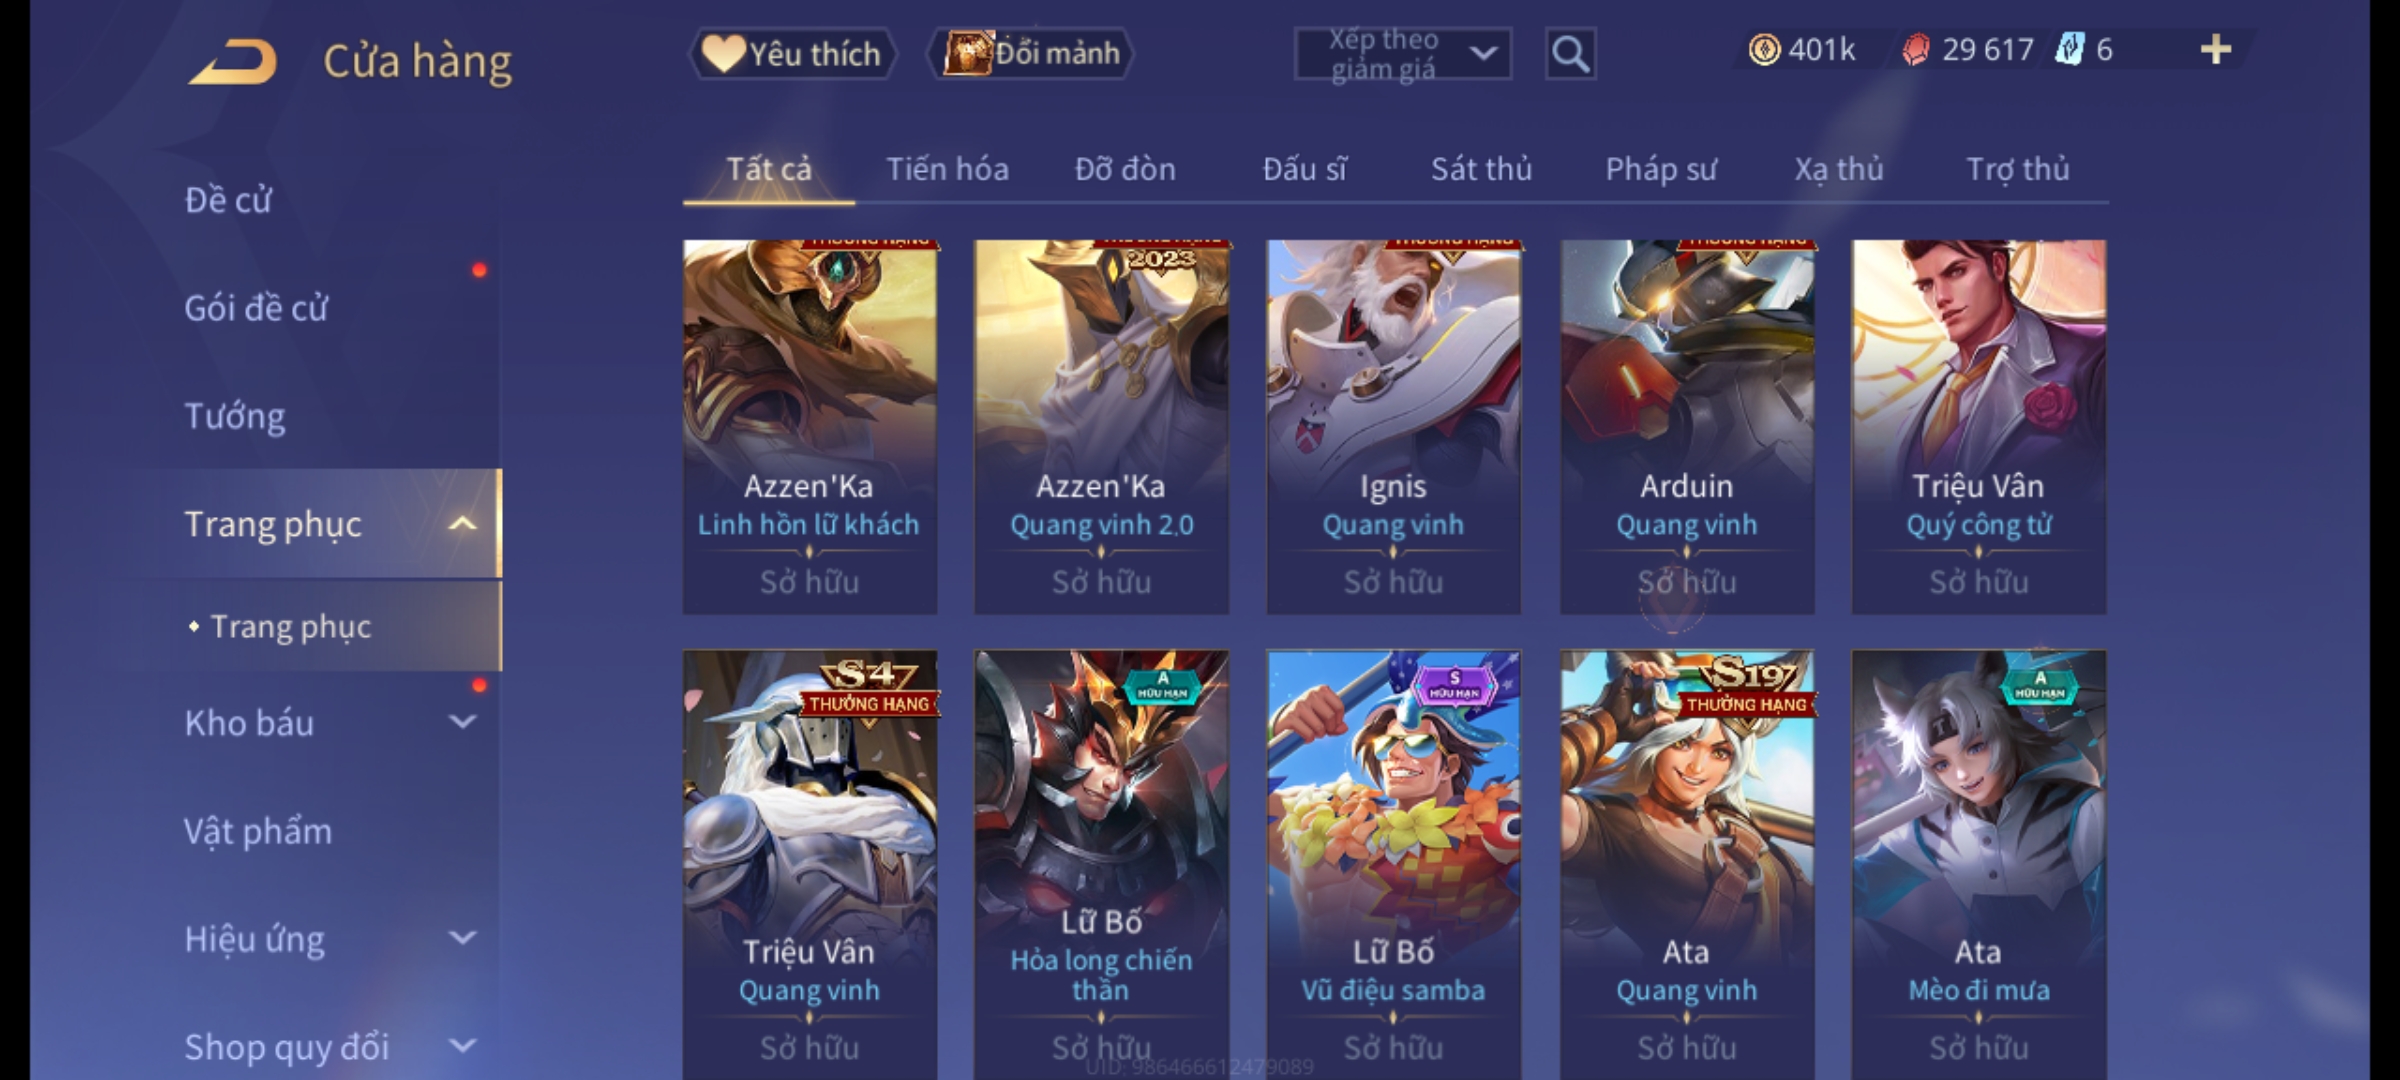Tap the plus icon to add currency
This screenshot has width=2400, height=1080.
coord(2216,50)
